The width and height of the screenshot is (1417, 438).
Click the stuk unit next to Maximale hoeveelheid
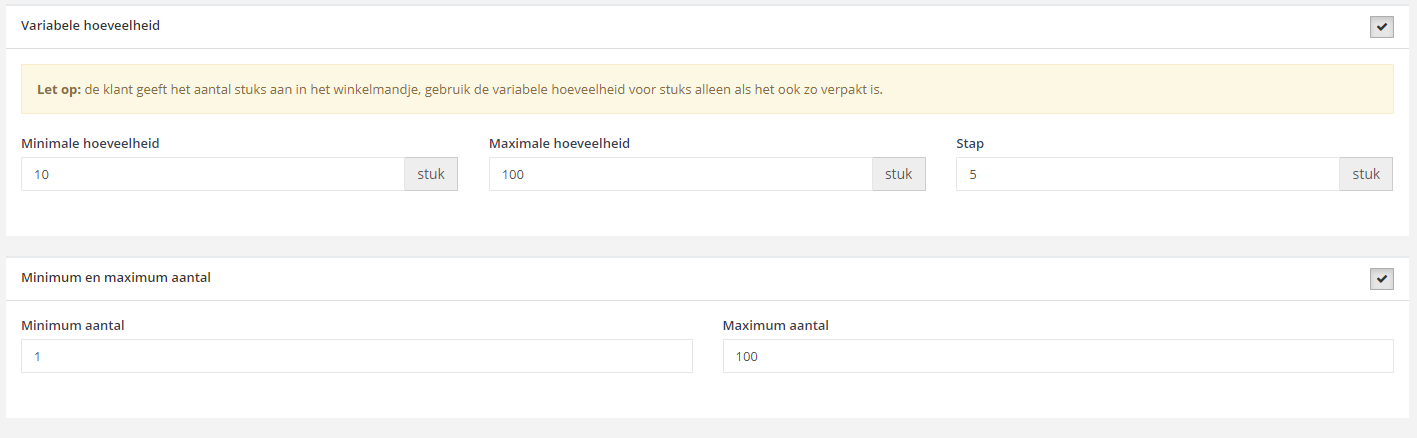[x=899, y=174]
